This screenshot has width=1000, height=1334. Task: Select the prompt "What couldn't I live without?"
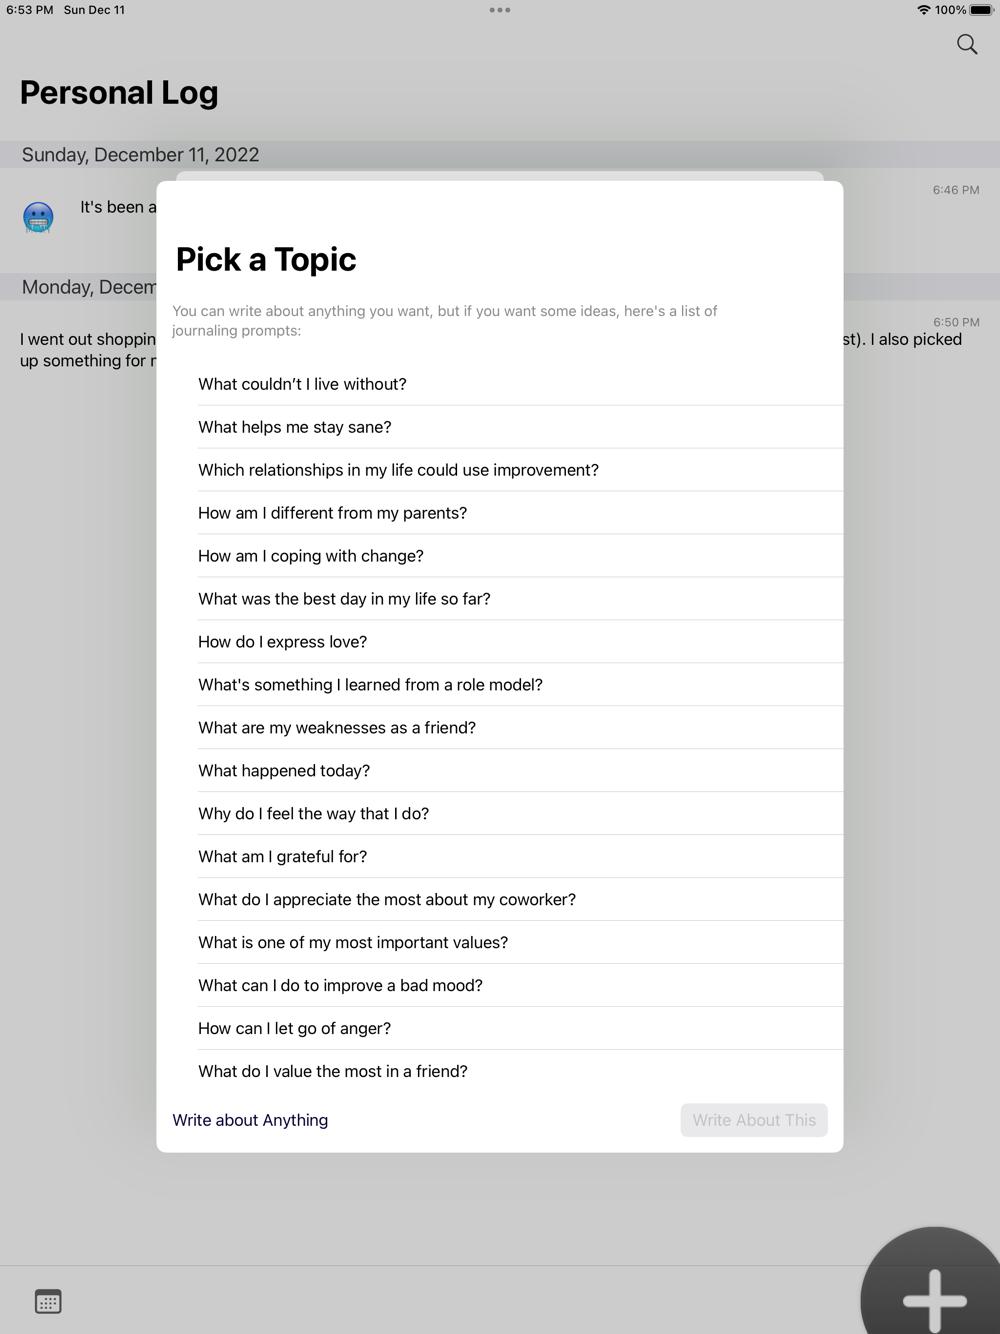click(302, 384)
